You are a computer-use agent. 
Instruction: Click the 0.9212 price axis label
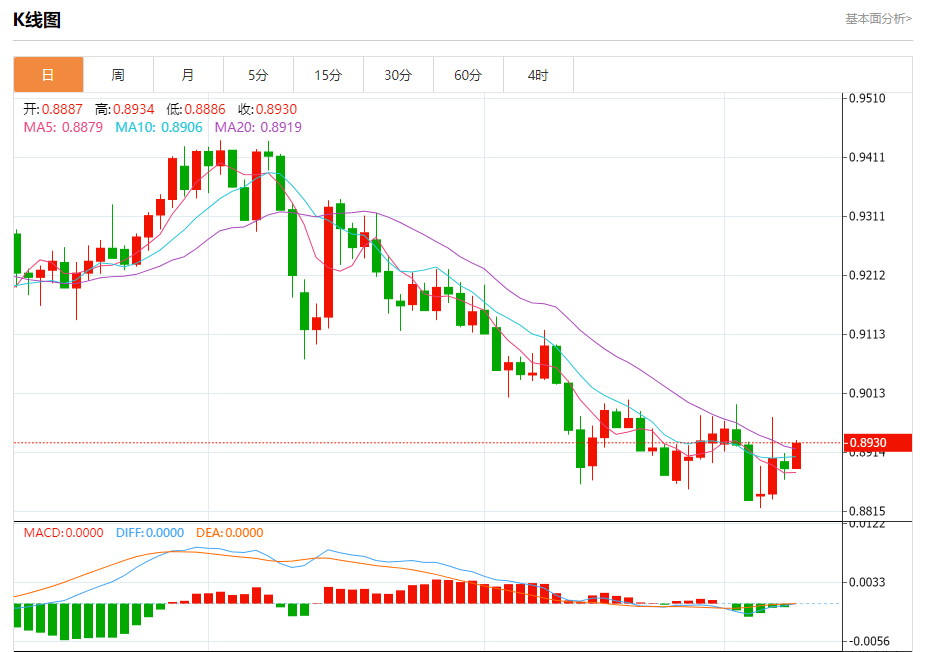[867, 275]
